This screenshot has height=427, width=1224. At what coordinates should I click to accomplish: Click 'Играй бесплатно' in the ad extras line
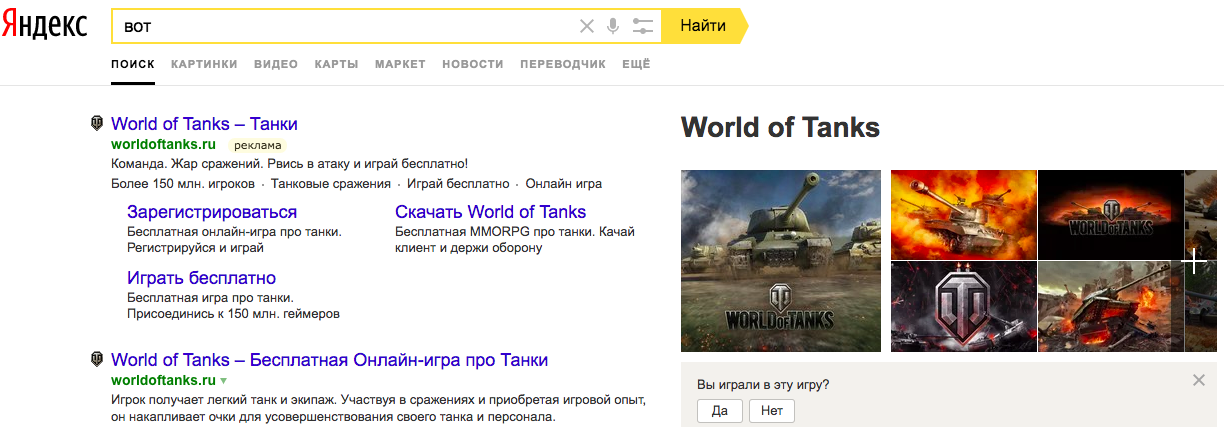click(458, 184)
